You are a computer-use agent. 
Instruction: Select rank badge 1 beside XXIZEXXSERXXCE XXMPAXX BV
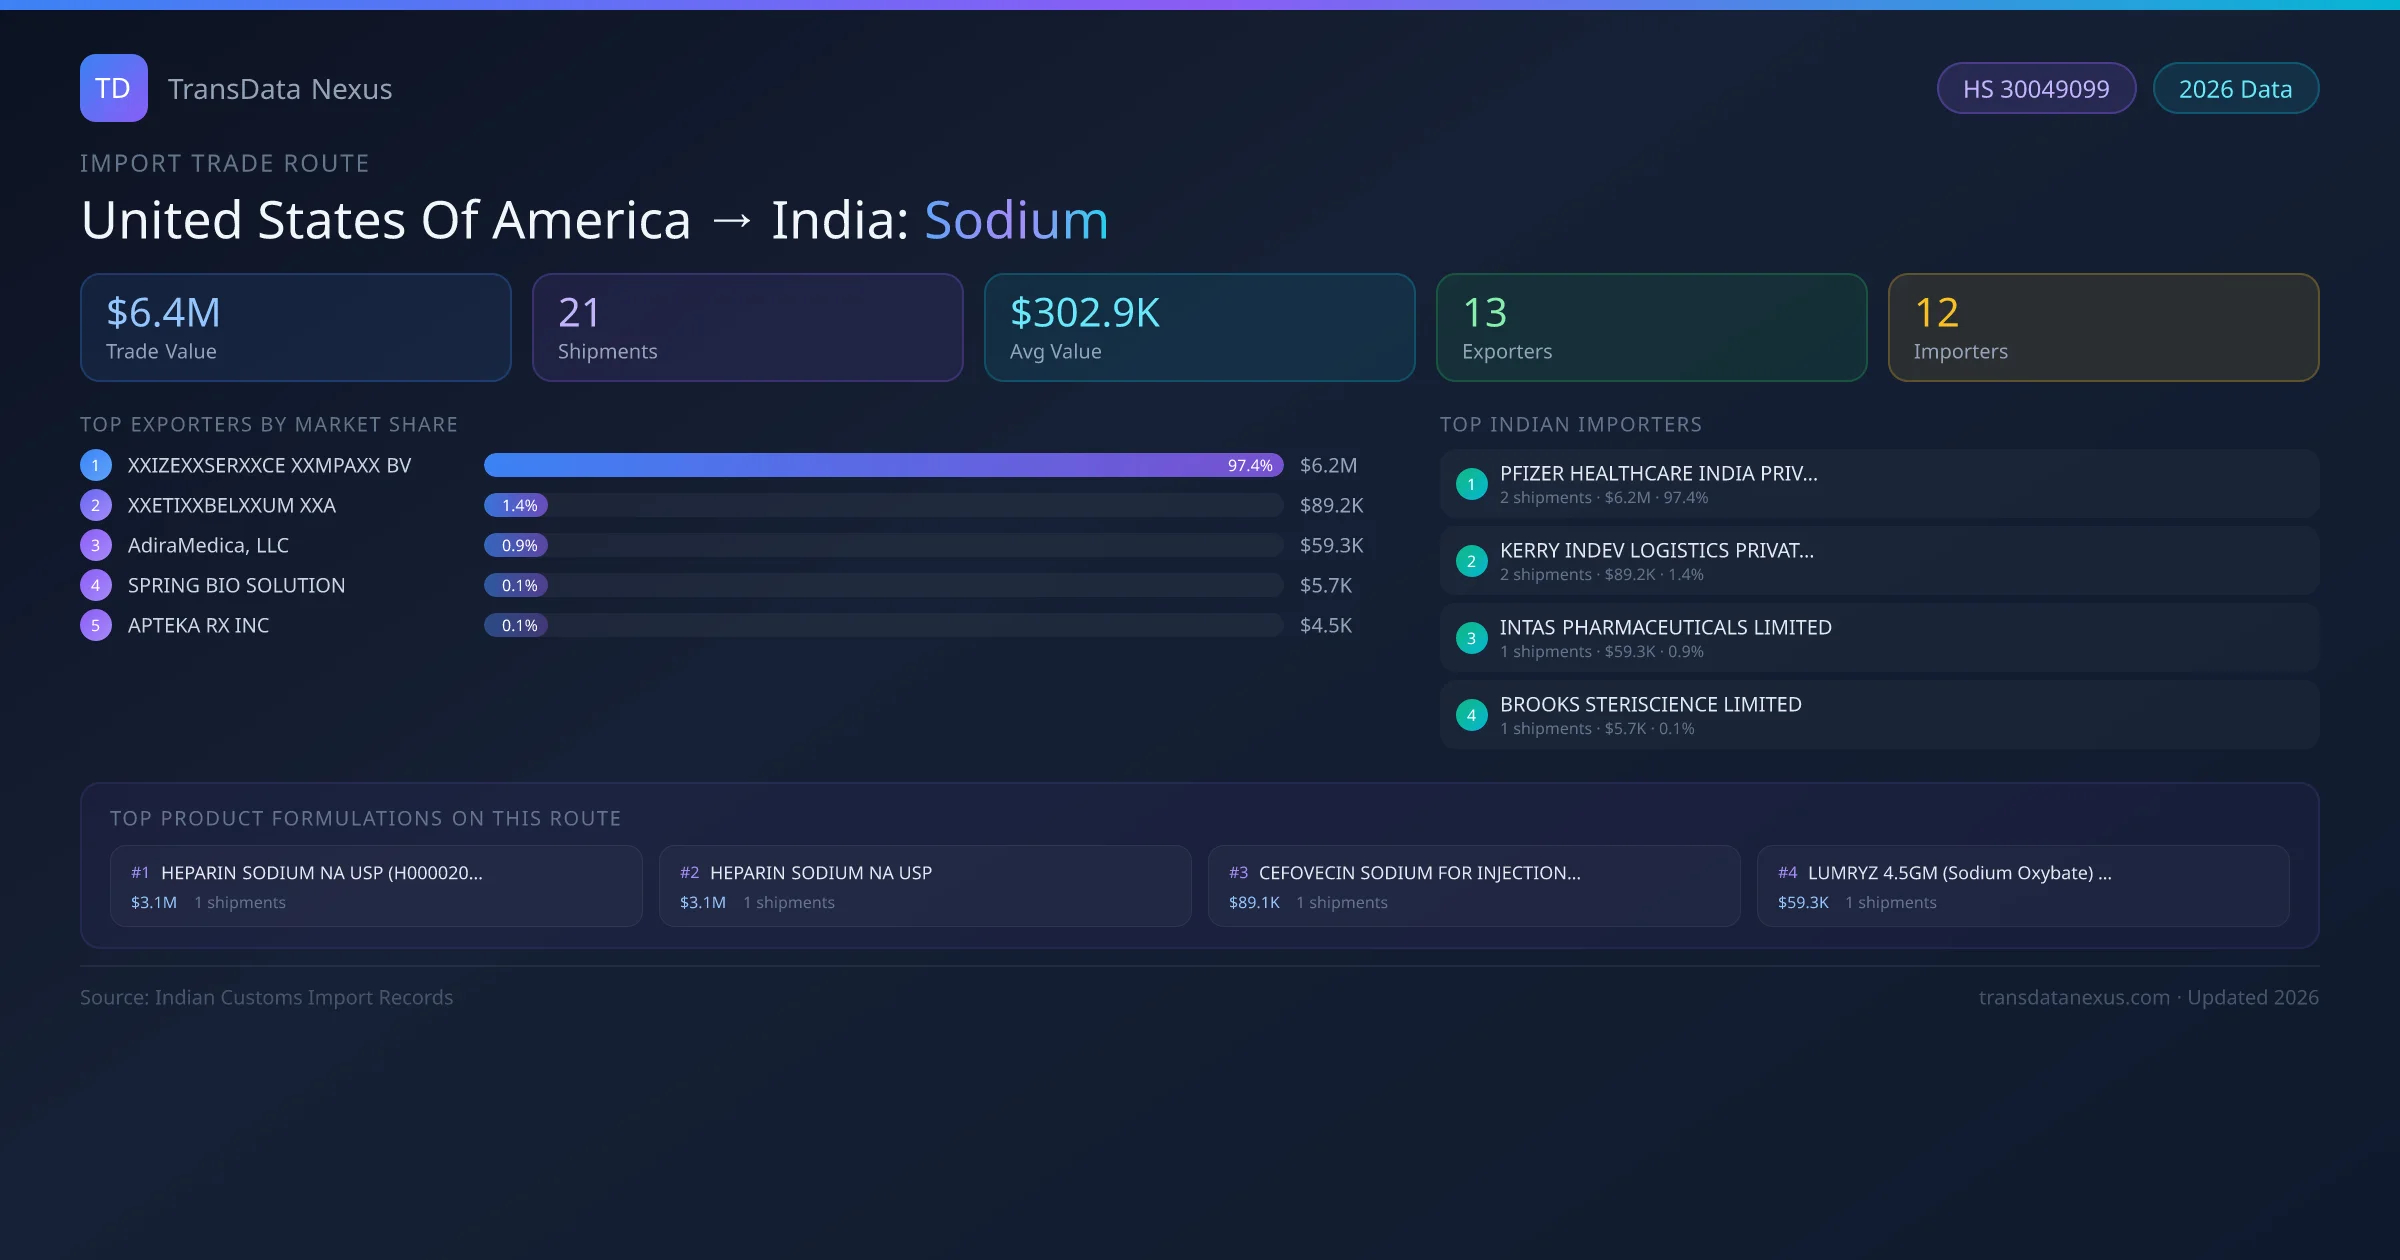(x=95, y=465)
